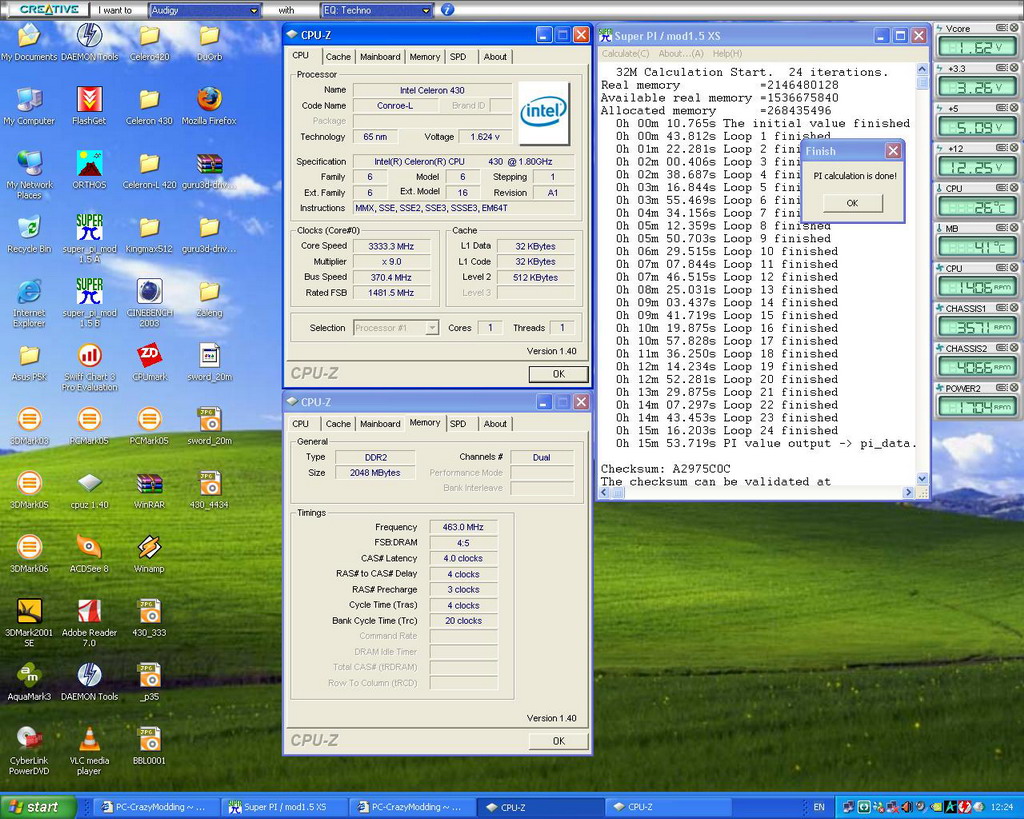The image size is (1024, 819).
Task: Click the Windows start button
Action: [x=37, y=807]
